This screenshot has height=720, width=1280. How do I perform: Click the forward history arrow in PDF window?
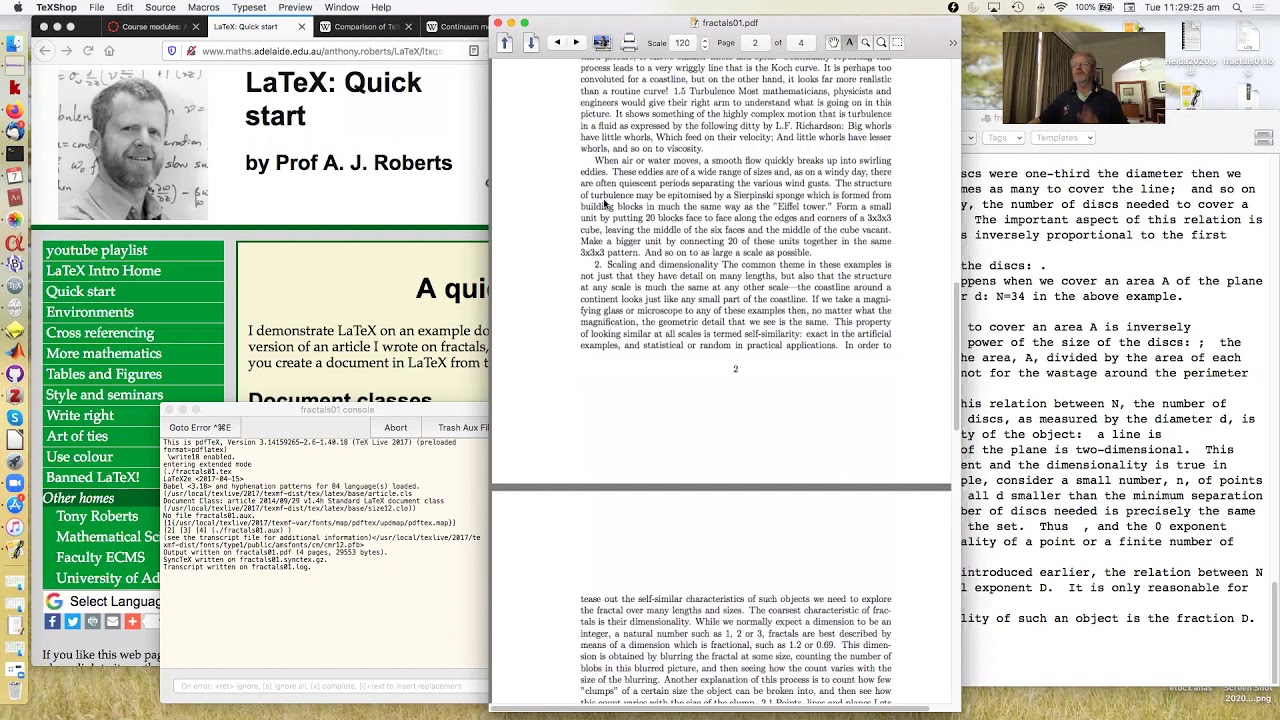576,43
